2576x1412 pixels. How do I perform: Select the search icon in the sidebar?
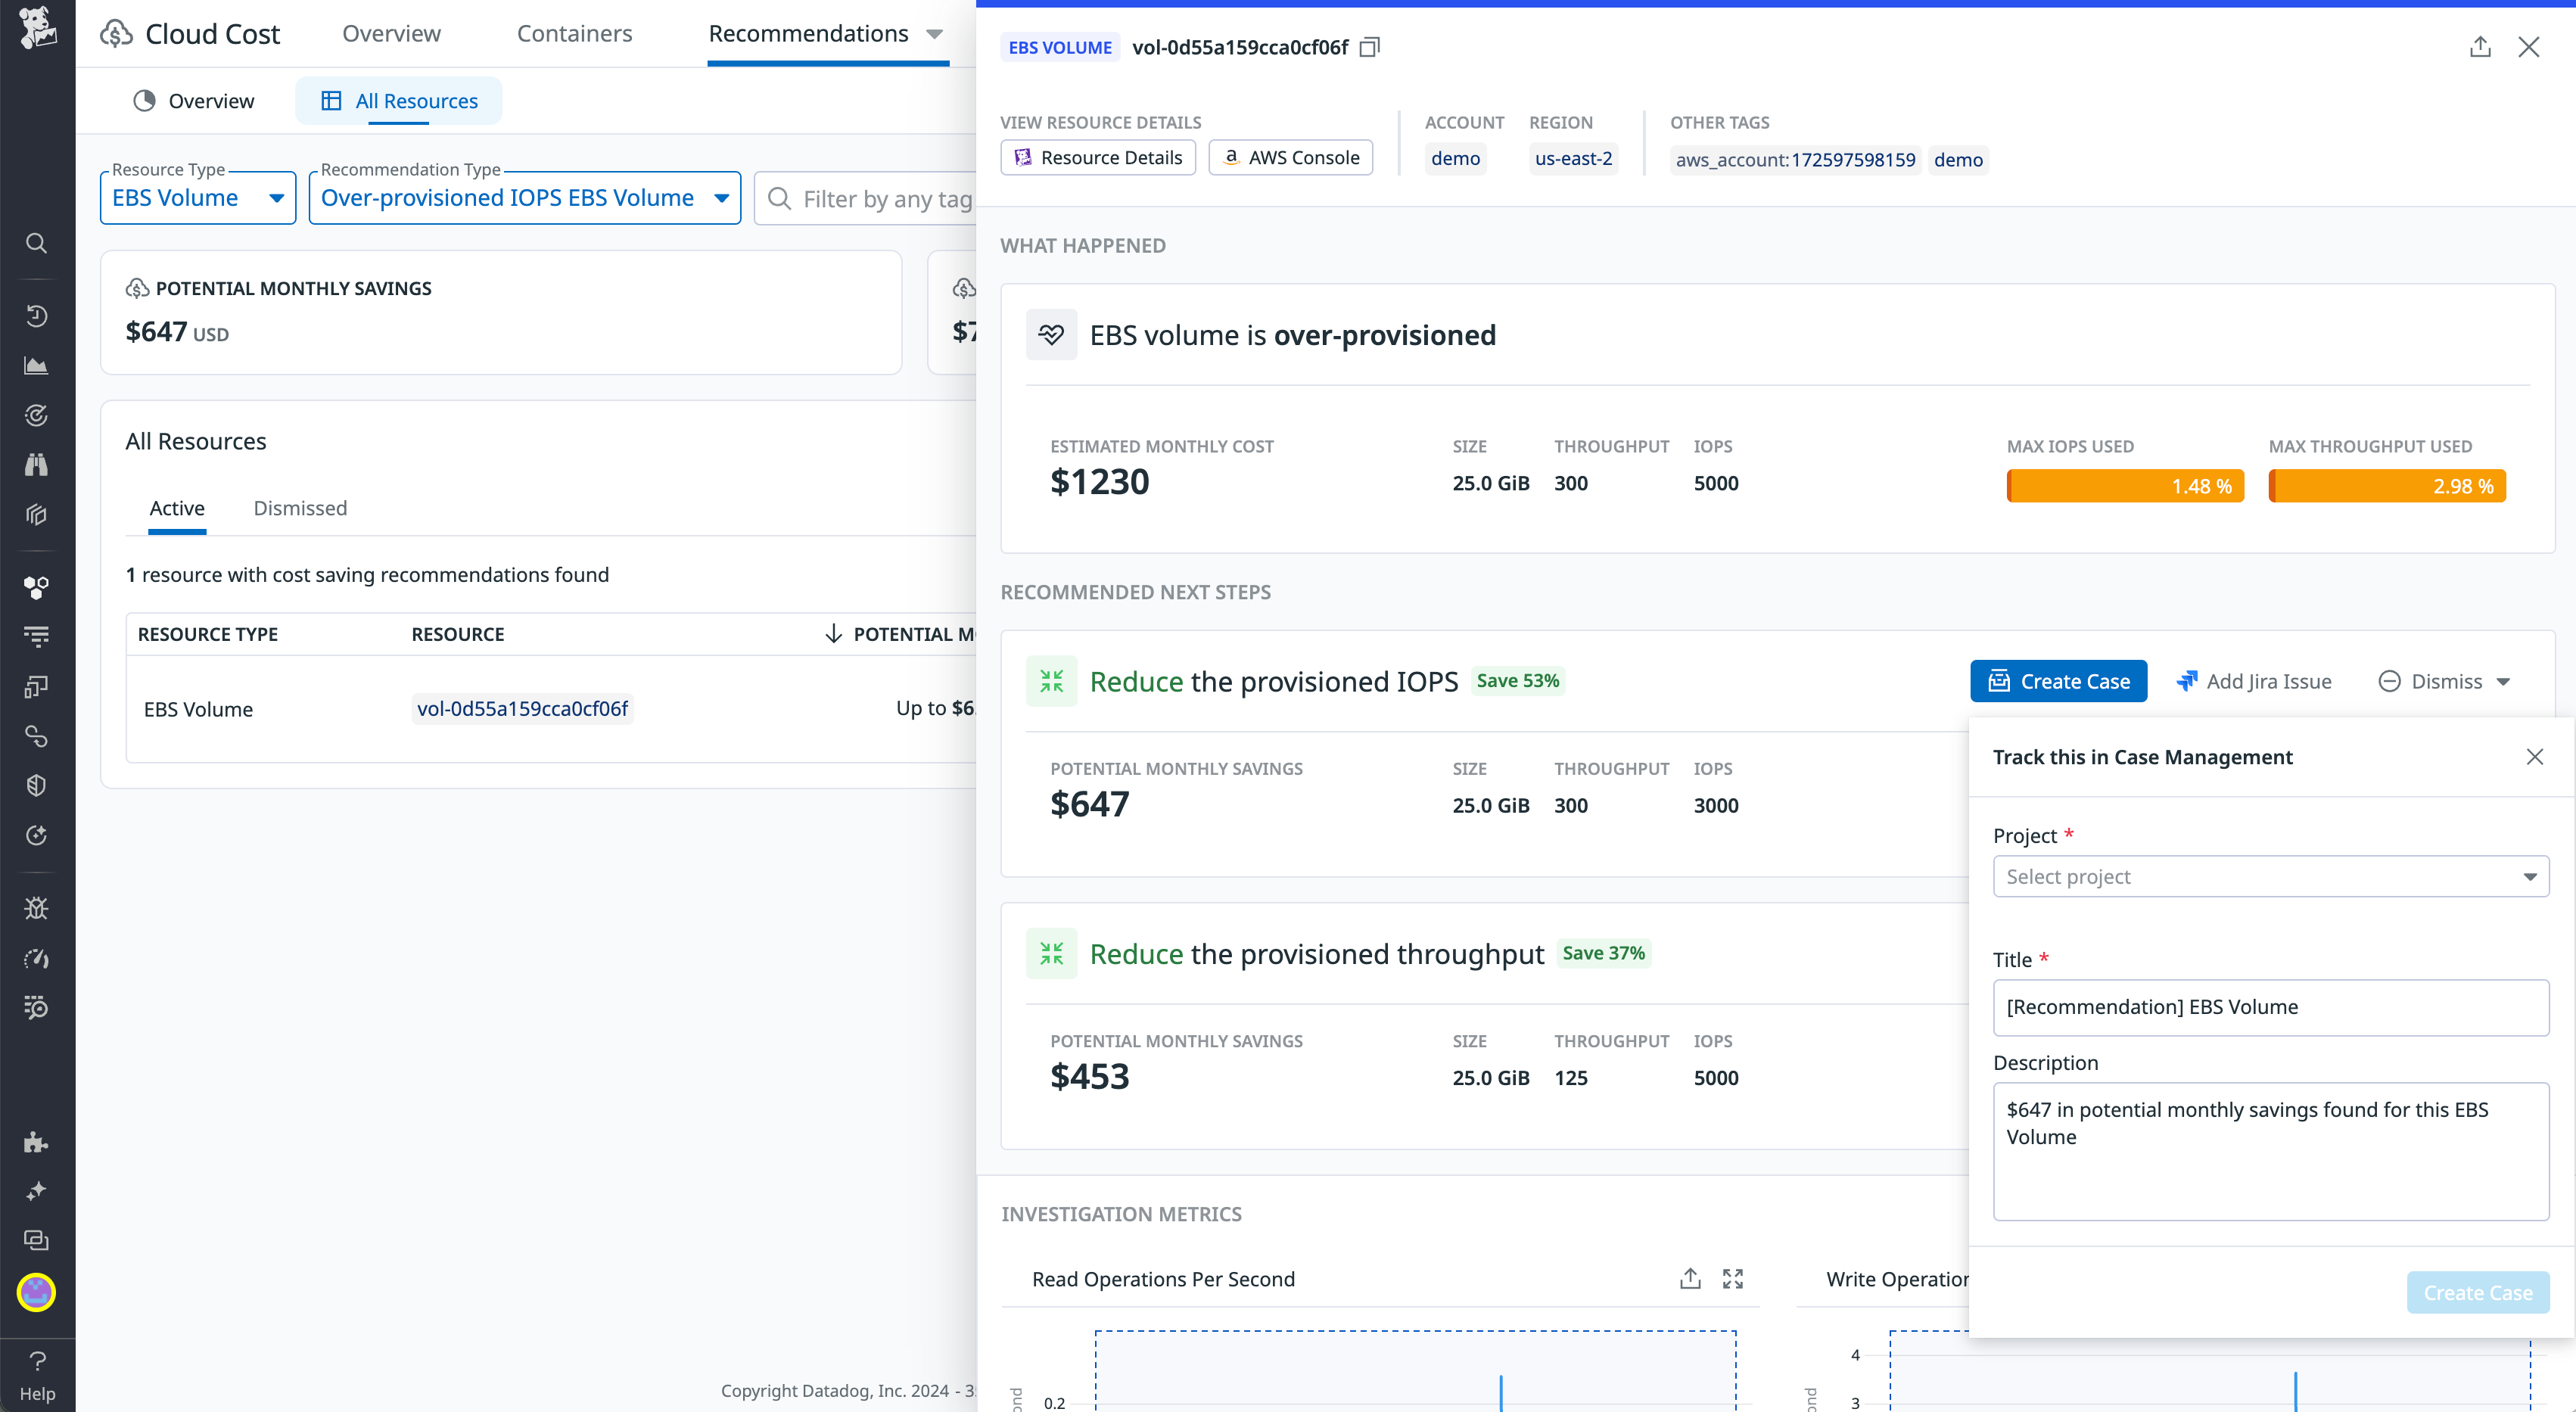click(x=36, y=243)
